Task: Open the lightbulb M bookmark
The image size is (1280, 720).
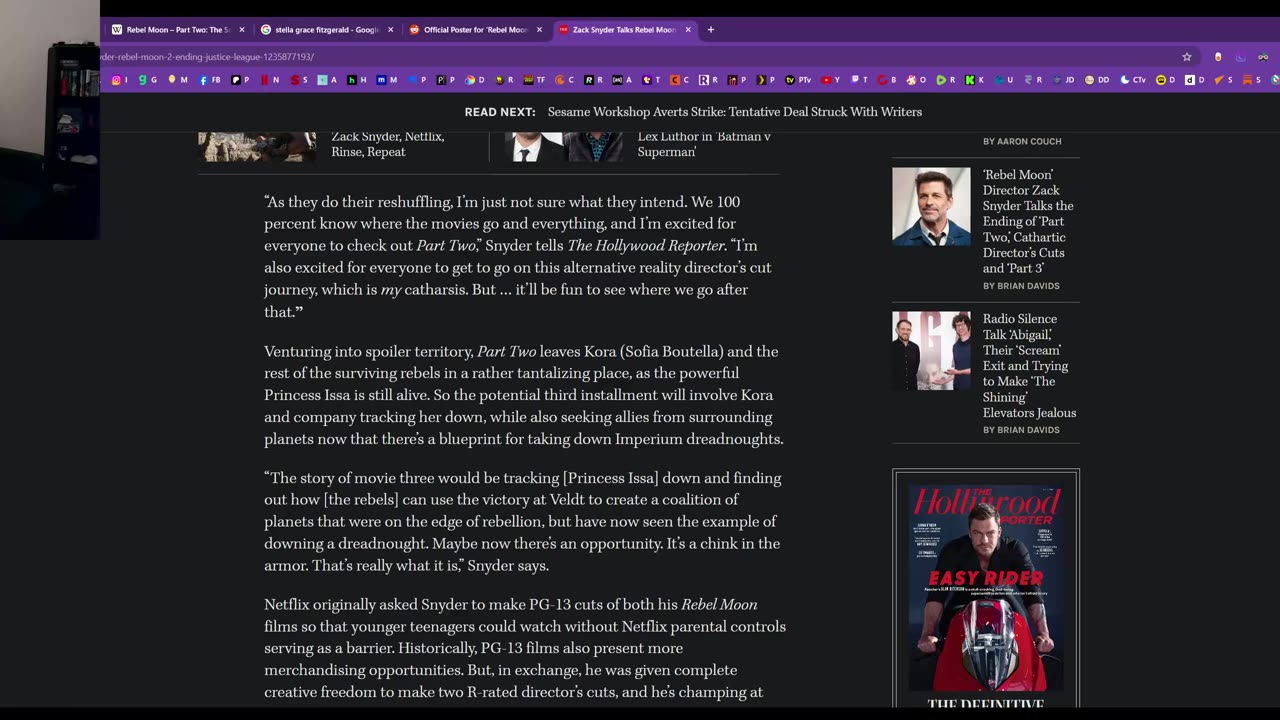Action: 178,80
